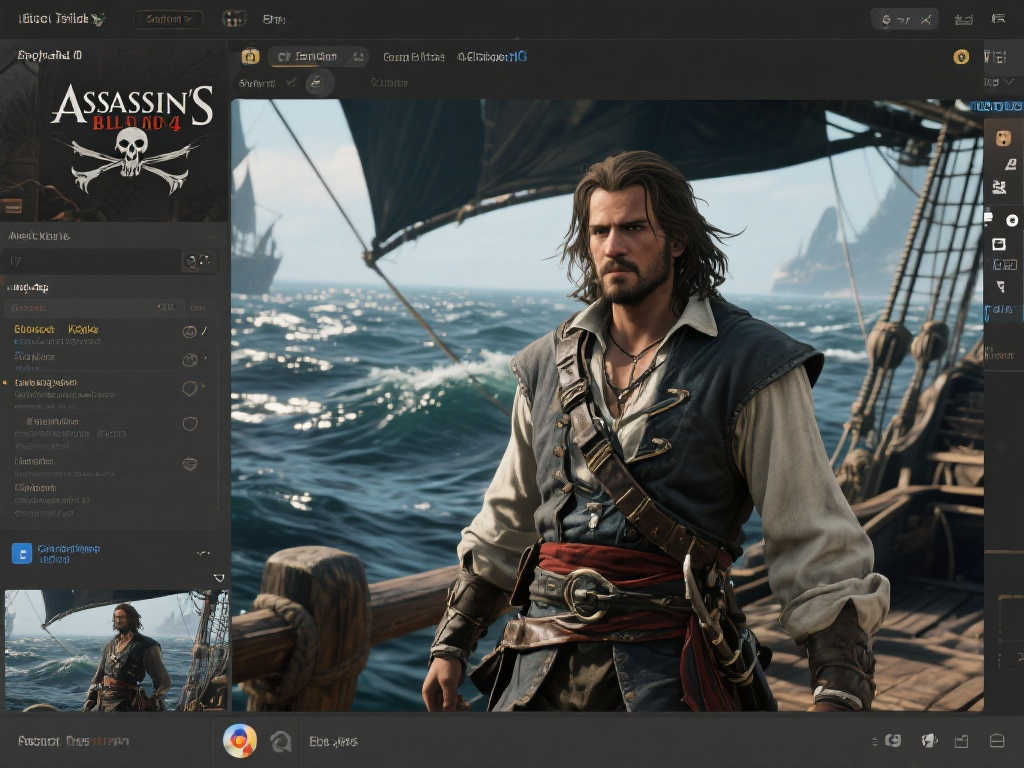Switch to the blue-text tab above the image
This screenshot has height=768, width=1024.
[492, 57]
